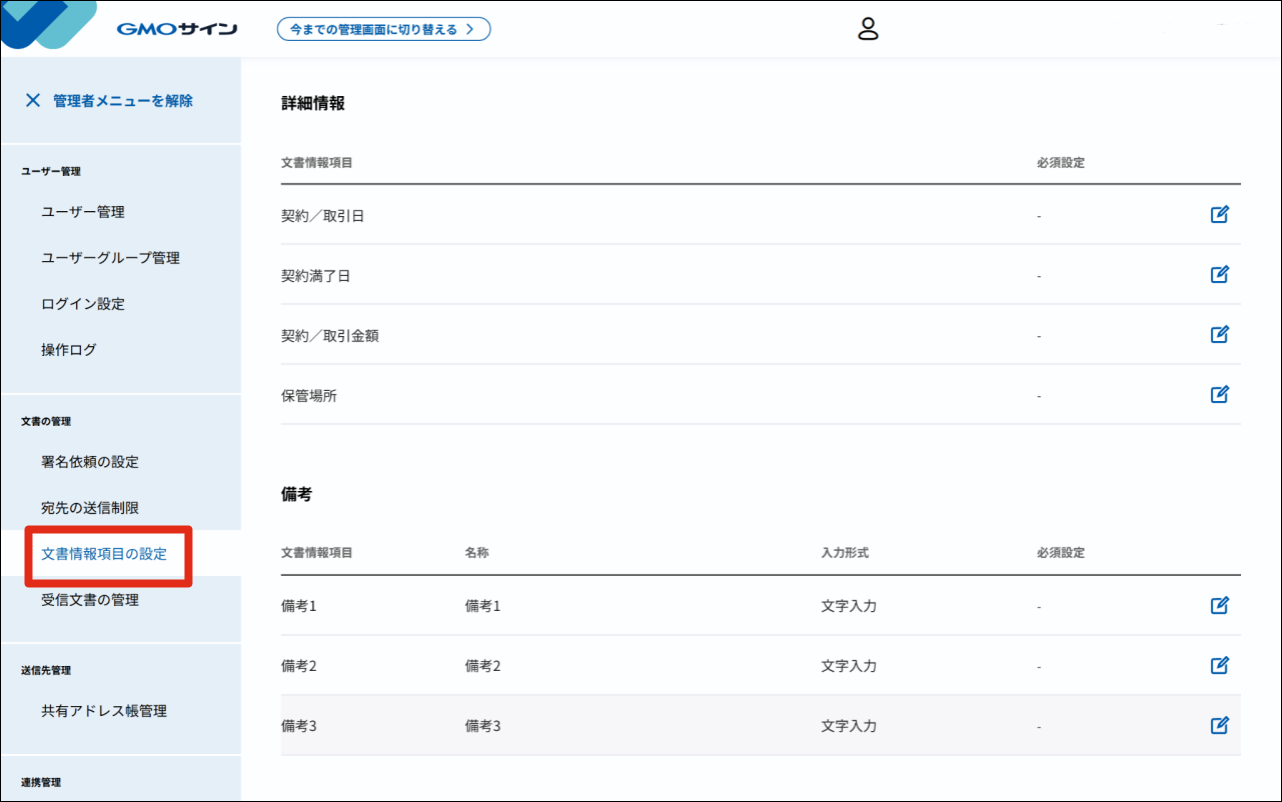Edit the 備考3 row

[x=1220, y=725]
